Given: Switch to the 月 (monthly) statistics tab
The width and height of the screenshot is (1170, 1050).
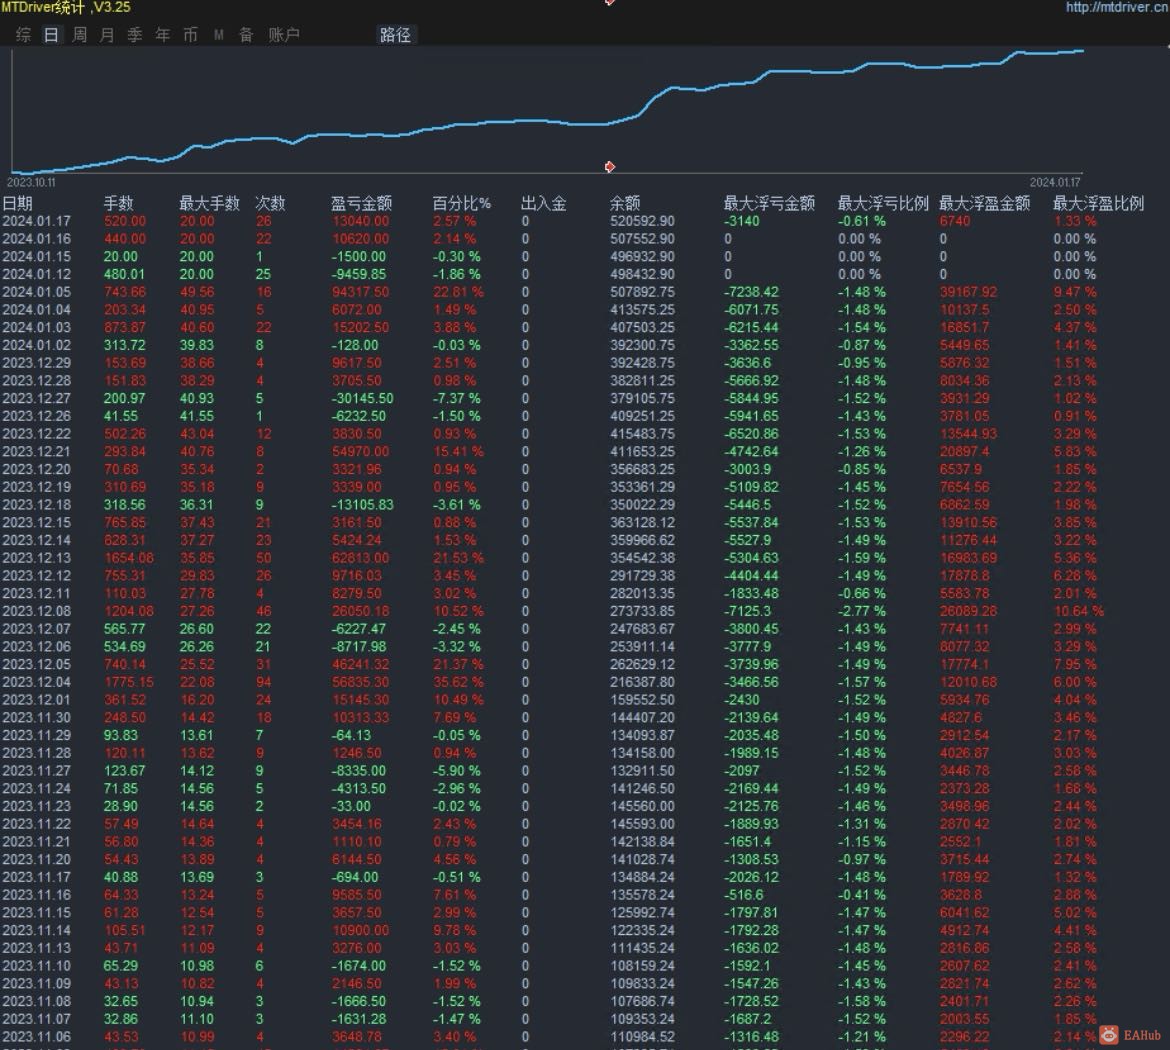Looking at the screenshot, I should 107,35.
